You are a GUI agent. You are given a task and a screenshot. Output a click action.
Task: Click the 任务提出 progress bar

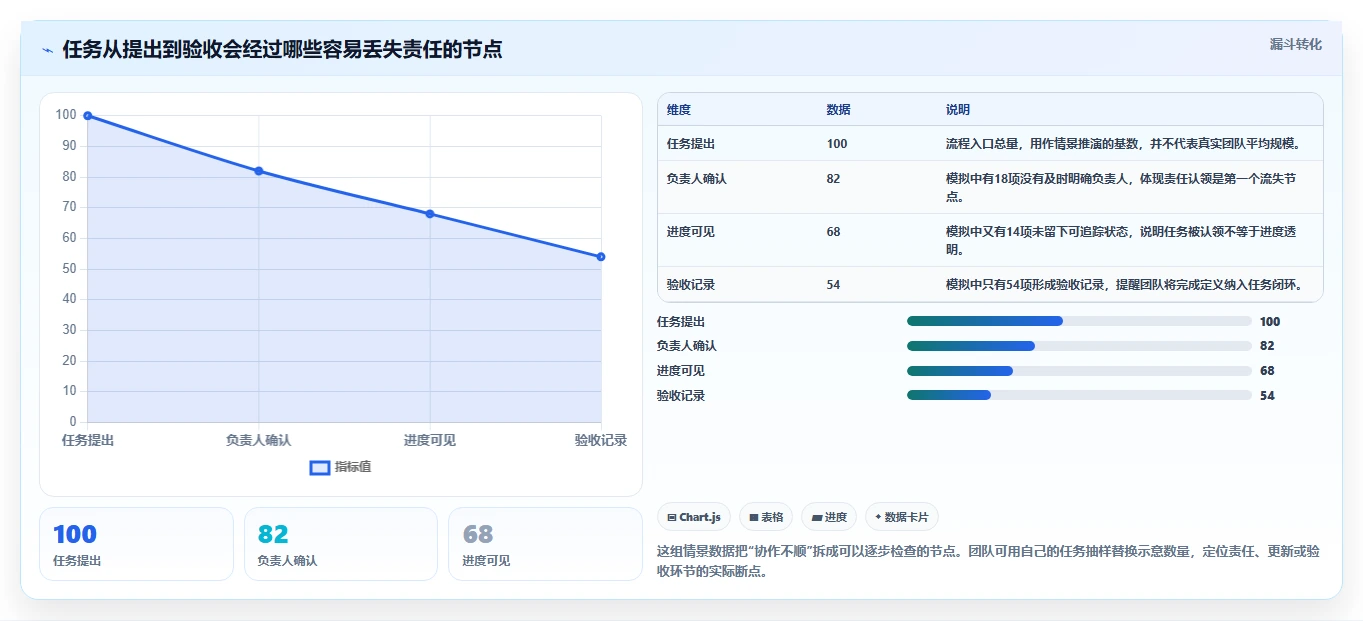[x=1079, y=321]
